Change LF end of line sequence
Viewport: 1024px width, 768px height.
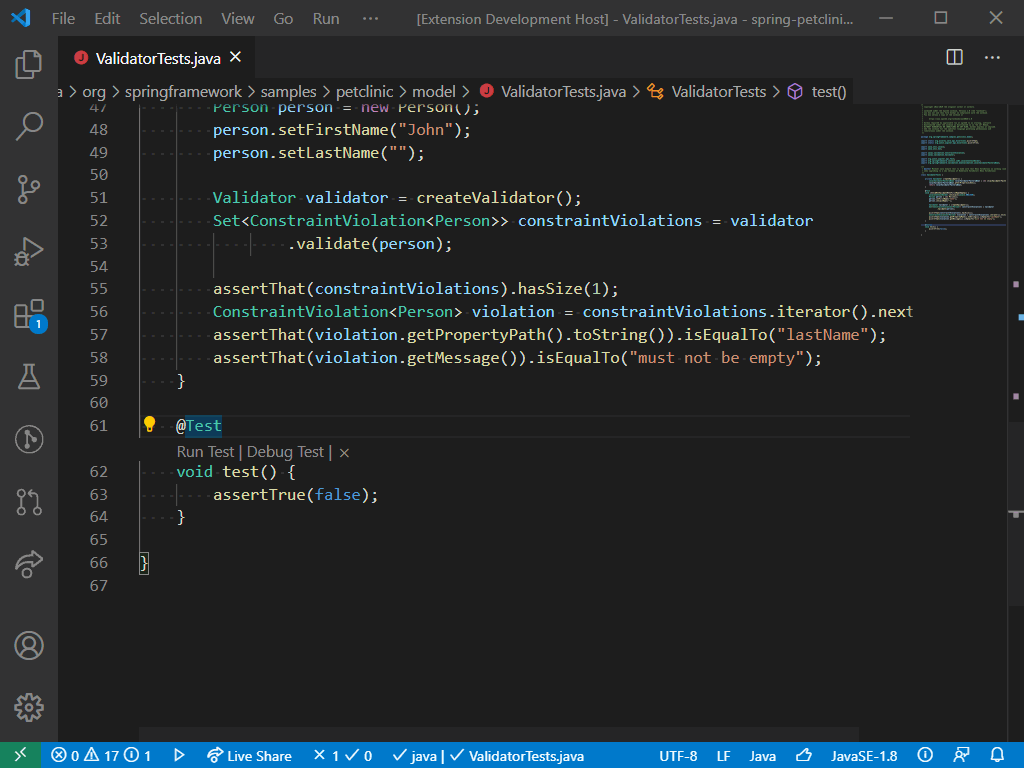point(723,756)
